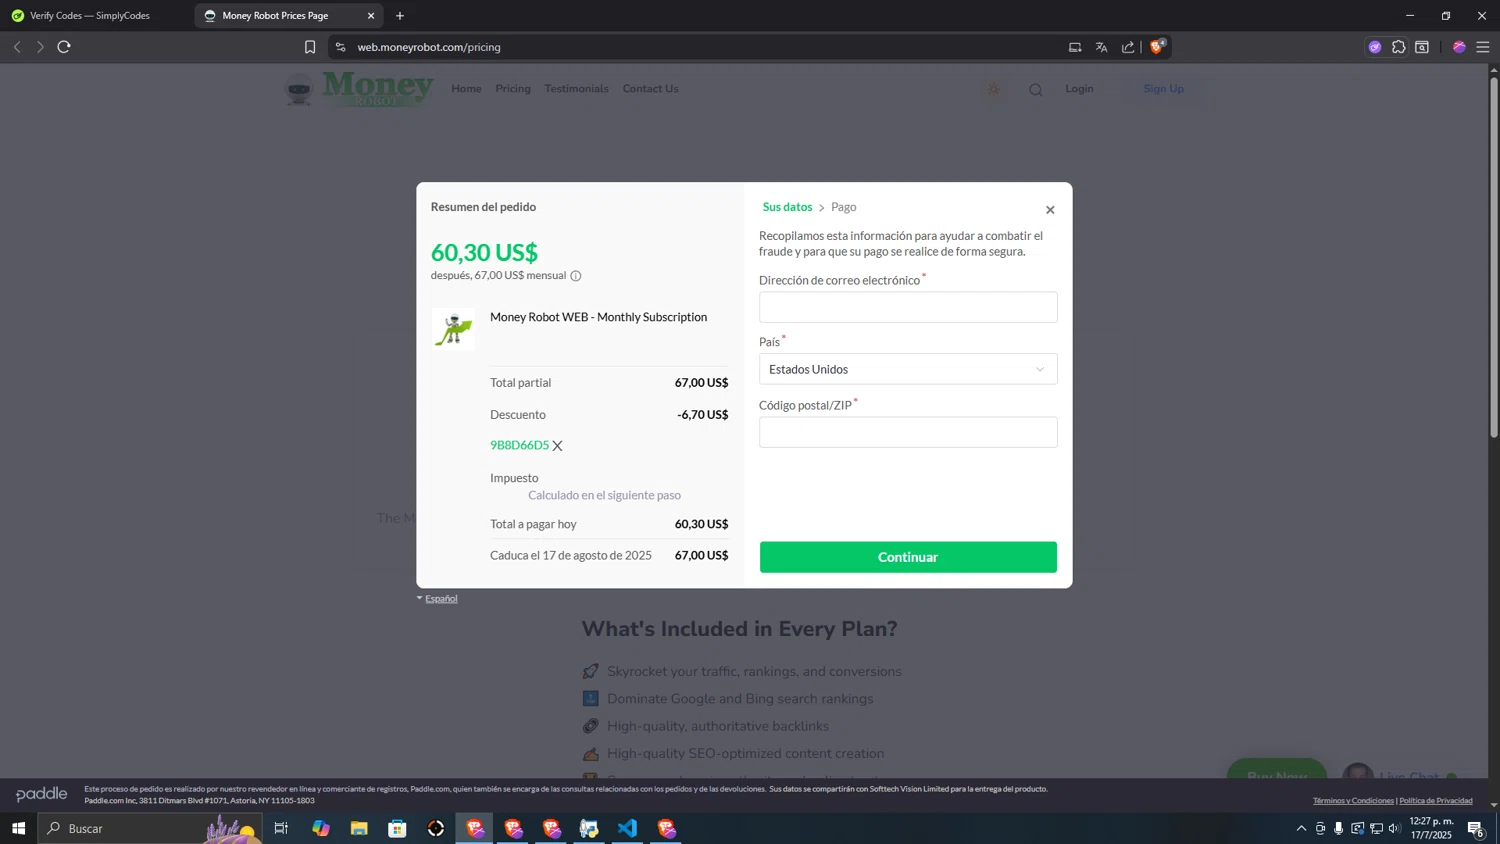Viewport: 1500px width, 844px height.
Task: Click the Sus datos breadcrumb step
Action: pyautogui.click(x=787, y=207)
